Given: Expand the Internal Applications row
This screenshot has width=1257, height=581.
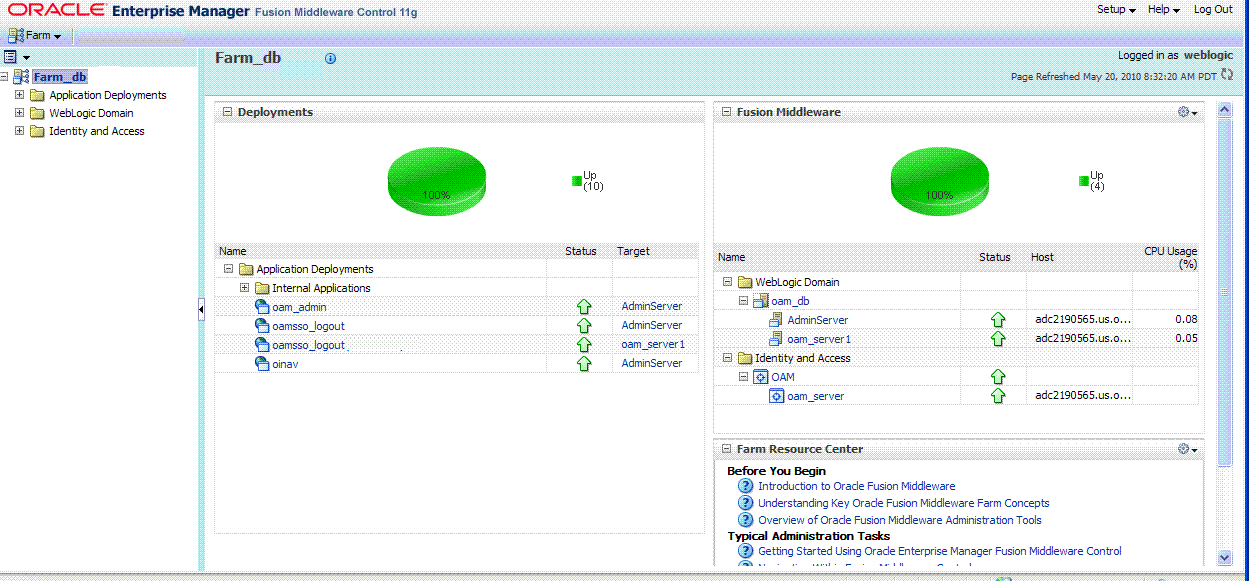Looking at the screenshot, I should pyautogui.click(x=245, y=288).
